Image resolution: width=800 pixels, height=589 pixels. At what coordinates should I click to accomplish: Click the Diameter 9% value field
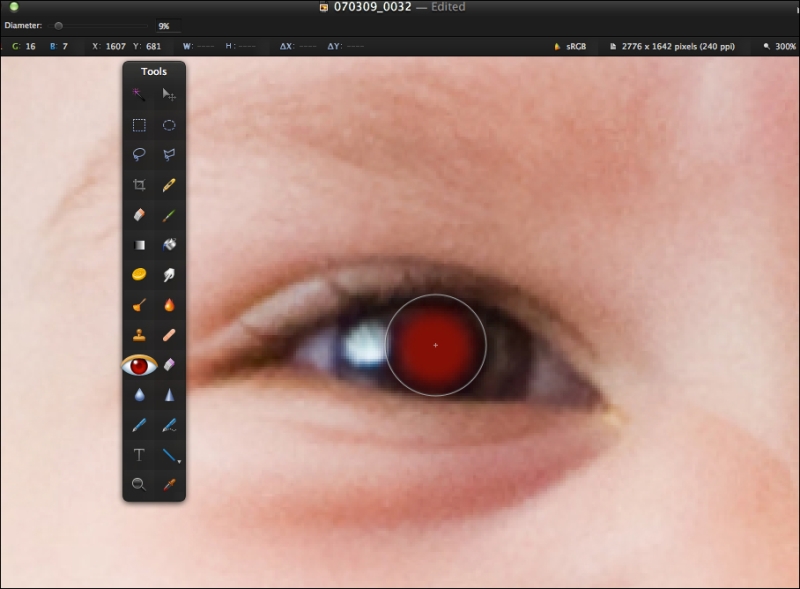click(x=168, y=26)
